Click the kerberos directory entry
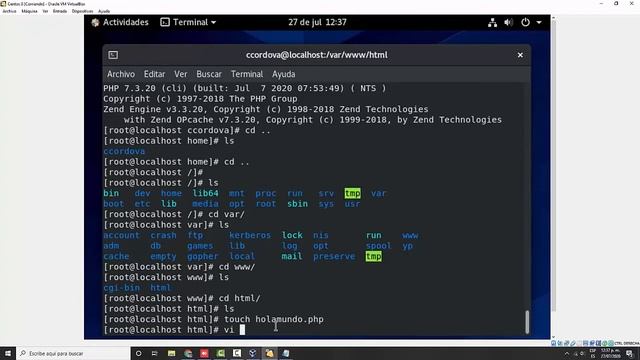 [250, 236]
